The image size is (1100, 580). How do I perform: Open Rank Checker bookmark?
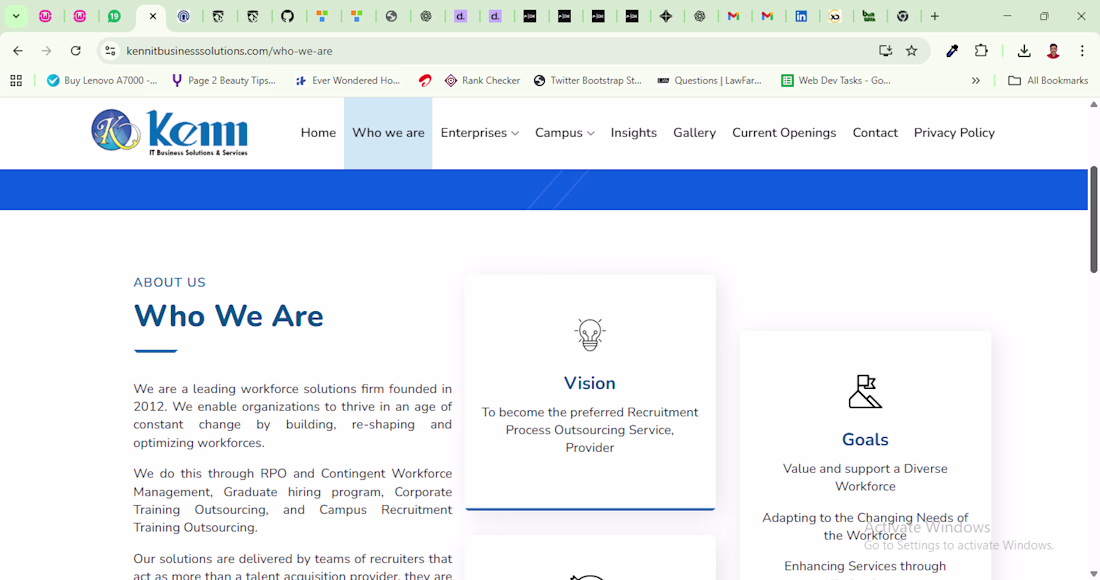(x=483, y=81)
